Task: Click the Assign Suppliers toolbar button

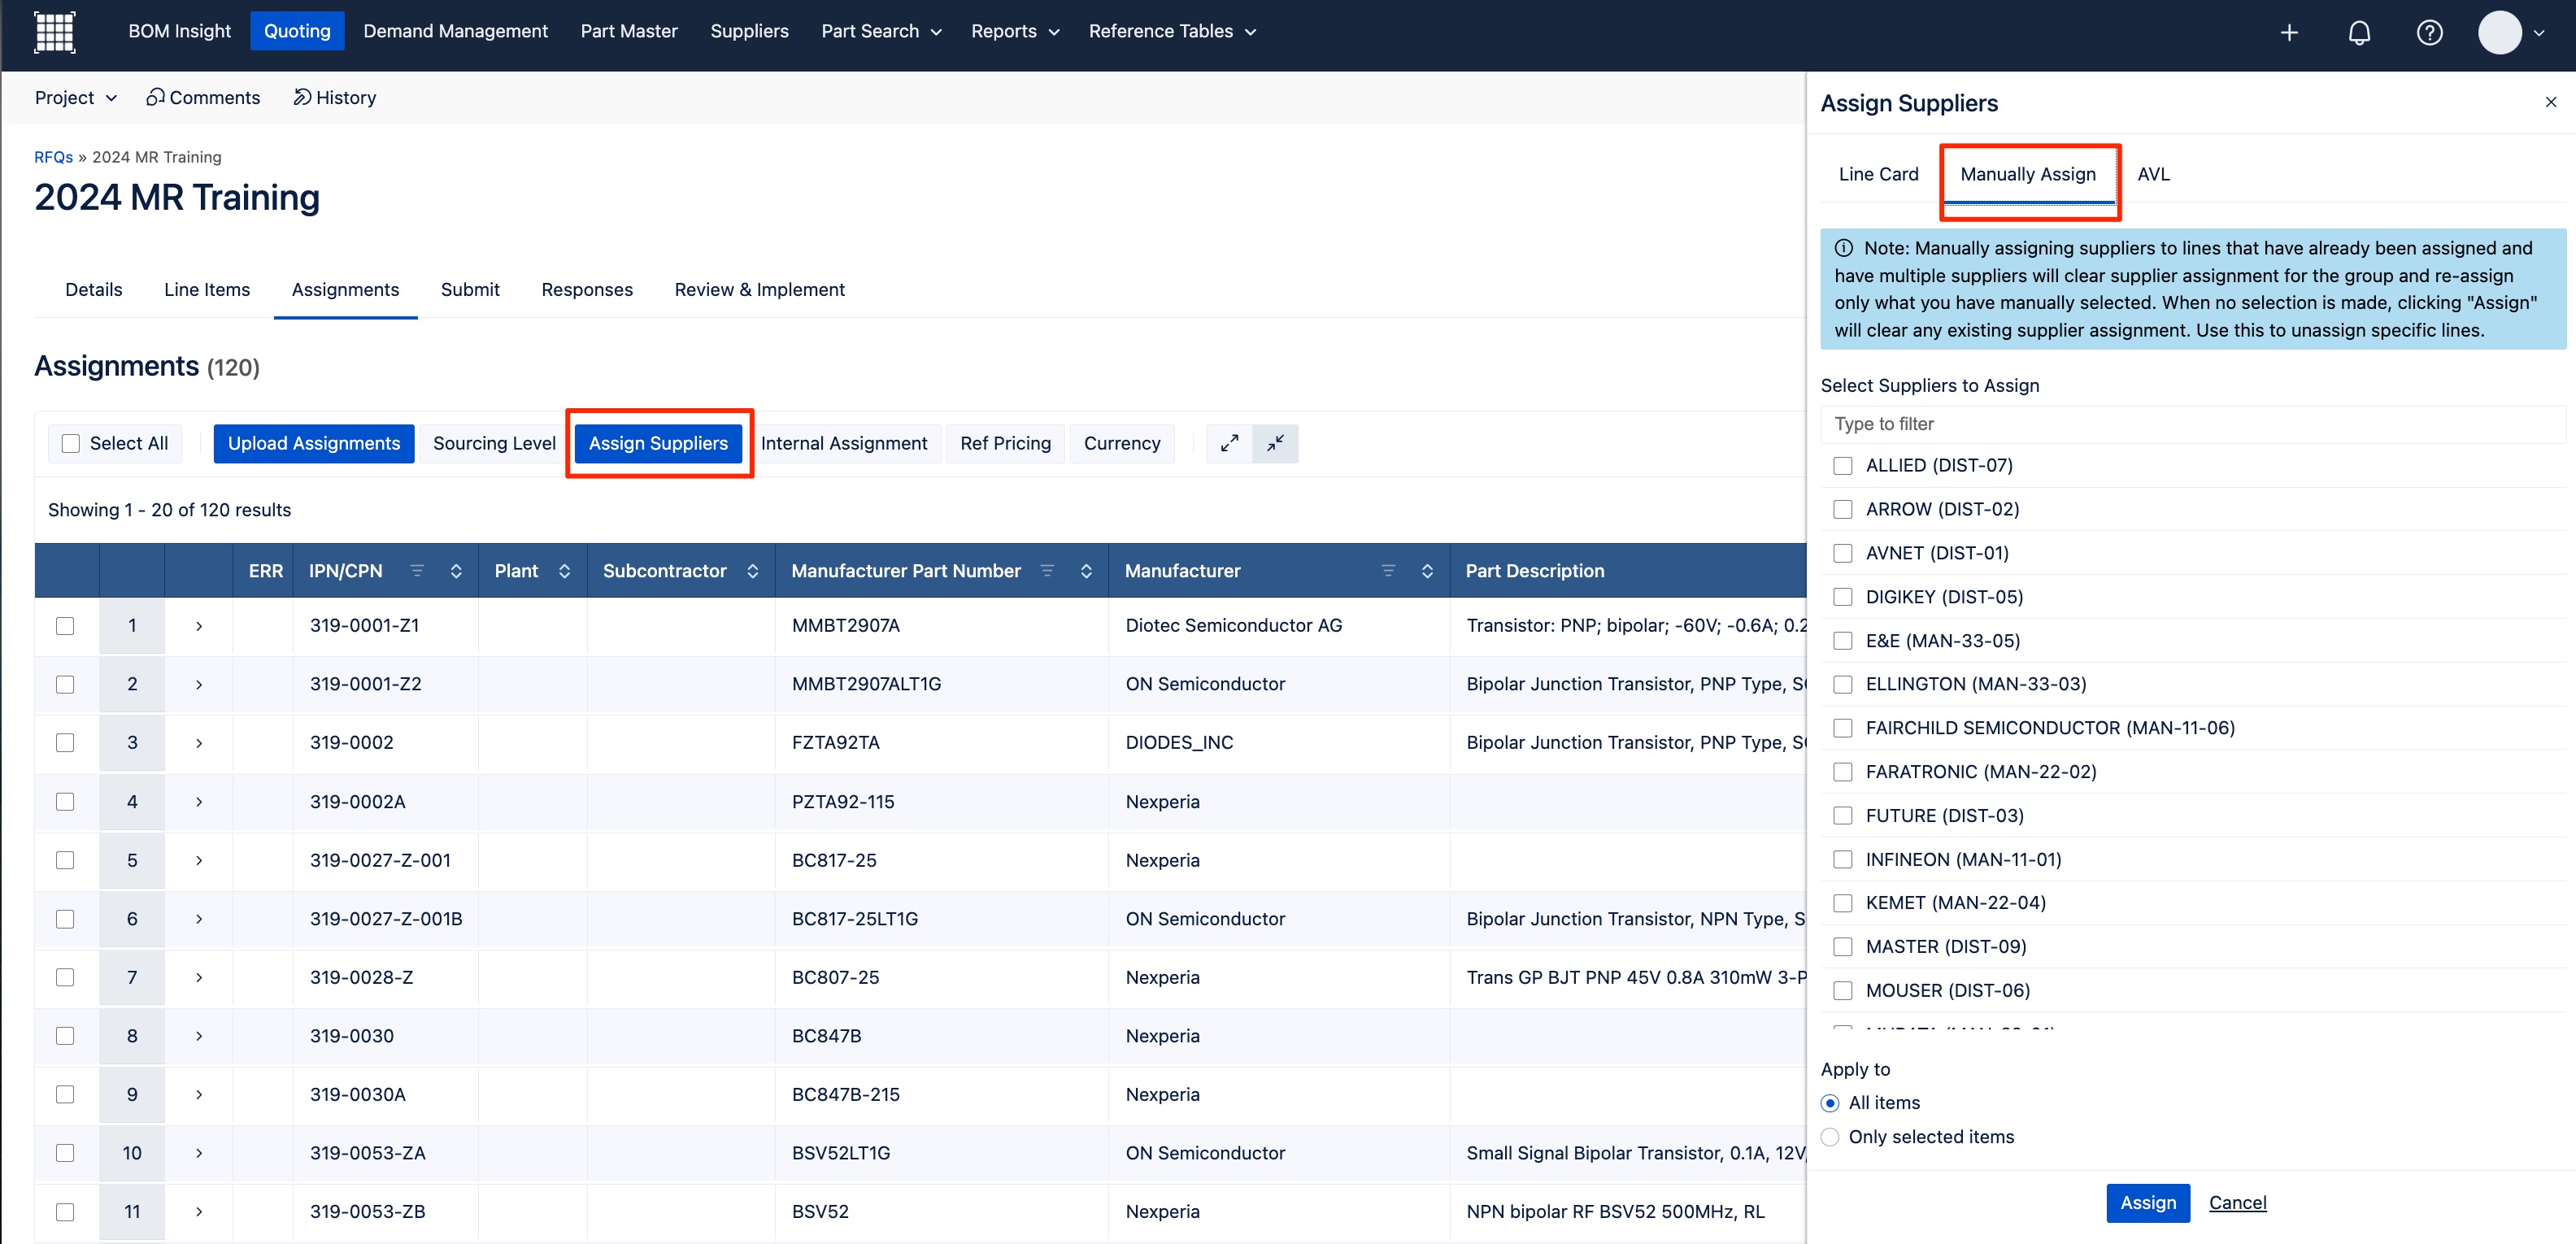Action: pos(658,443)
